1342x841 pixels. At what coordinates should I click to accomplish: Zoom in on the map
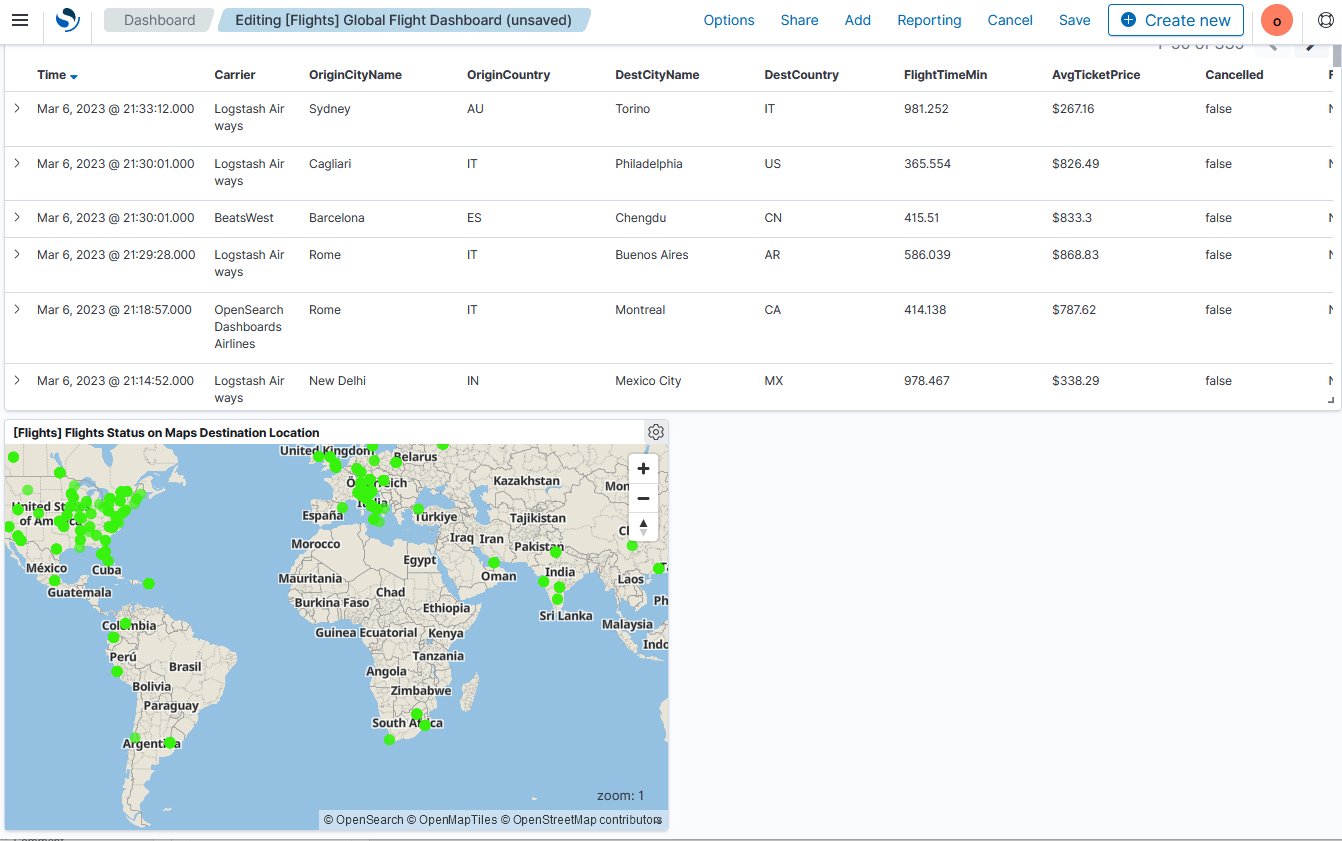[x=643, y=469]
